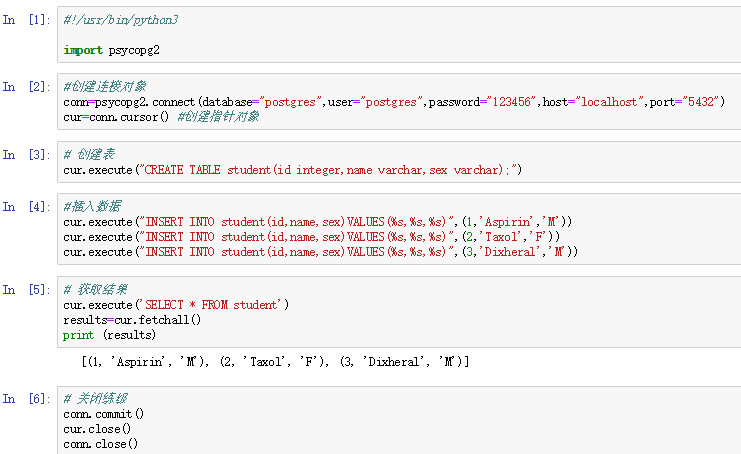Click the psycopg2.connect line in cell 2
The image size is (741, 454).
[394, 102]
